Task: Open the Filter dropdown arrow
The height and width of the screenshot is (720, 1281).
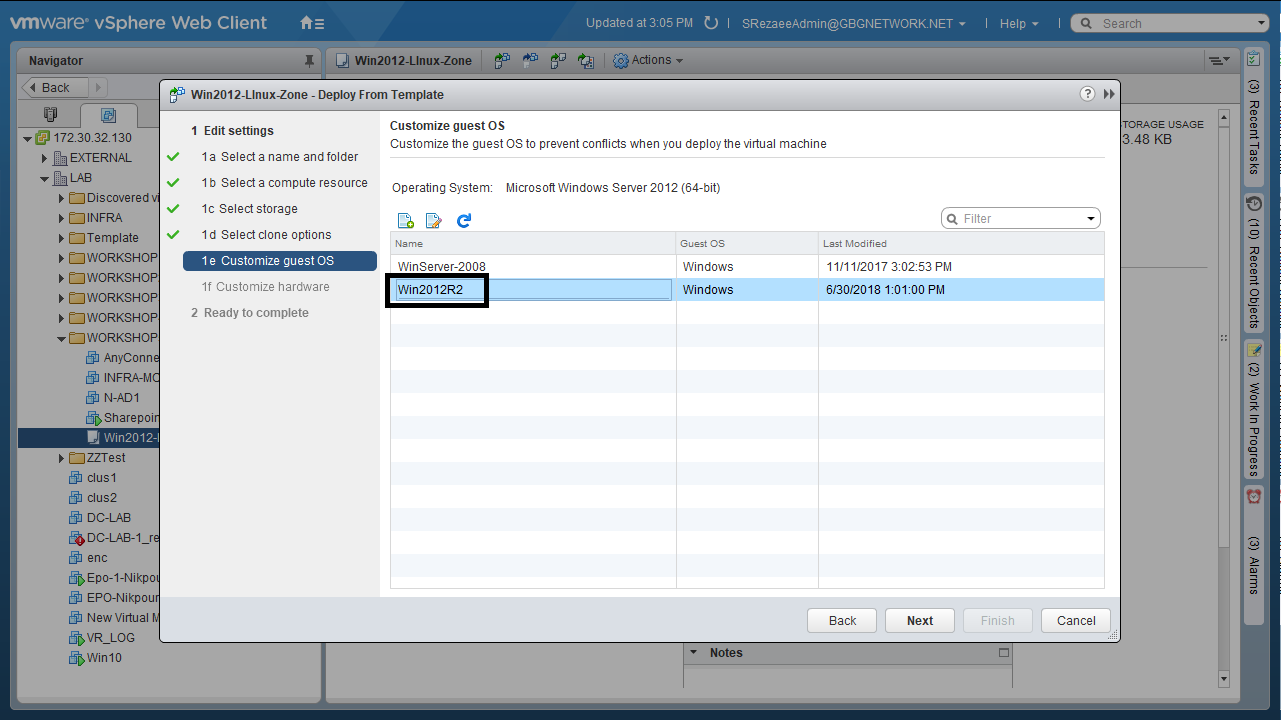Action: 1090,219
